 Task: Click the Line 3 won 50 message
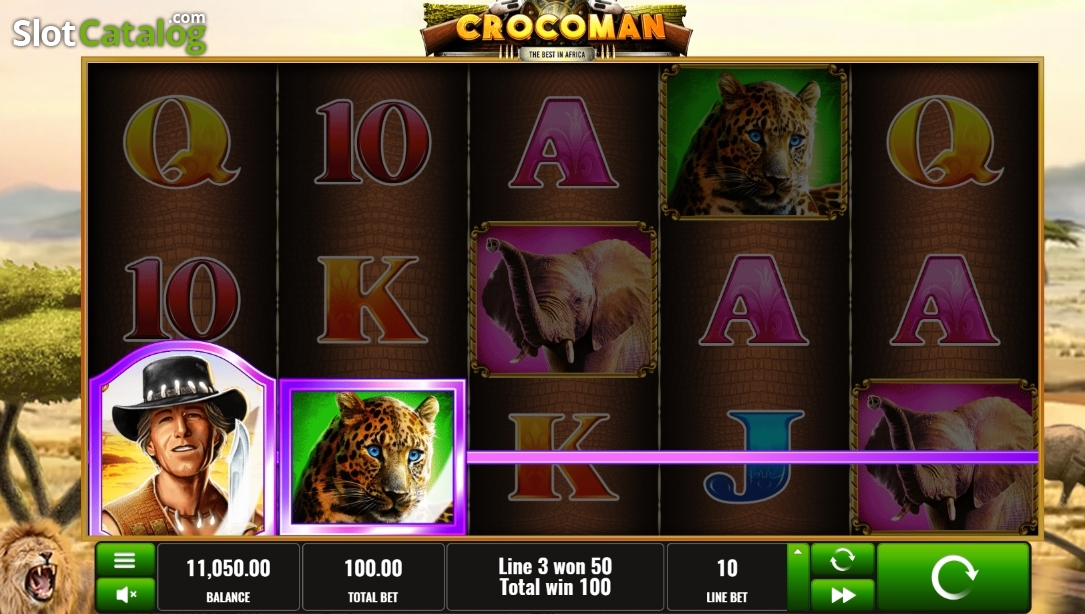[x=555, y=566]
